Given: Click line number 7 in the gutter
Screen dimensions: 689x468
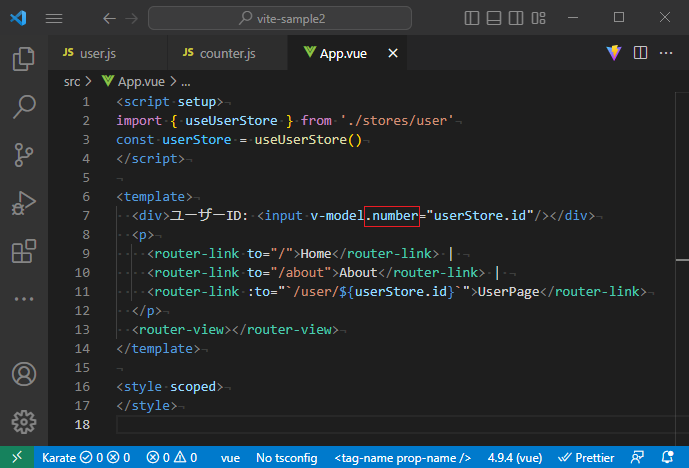Looking at the screenshot, I should [x=86, y=216].
